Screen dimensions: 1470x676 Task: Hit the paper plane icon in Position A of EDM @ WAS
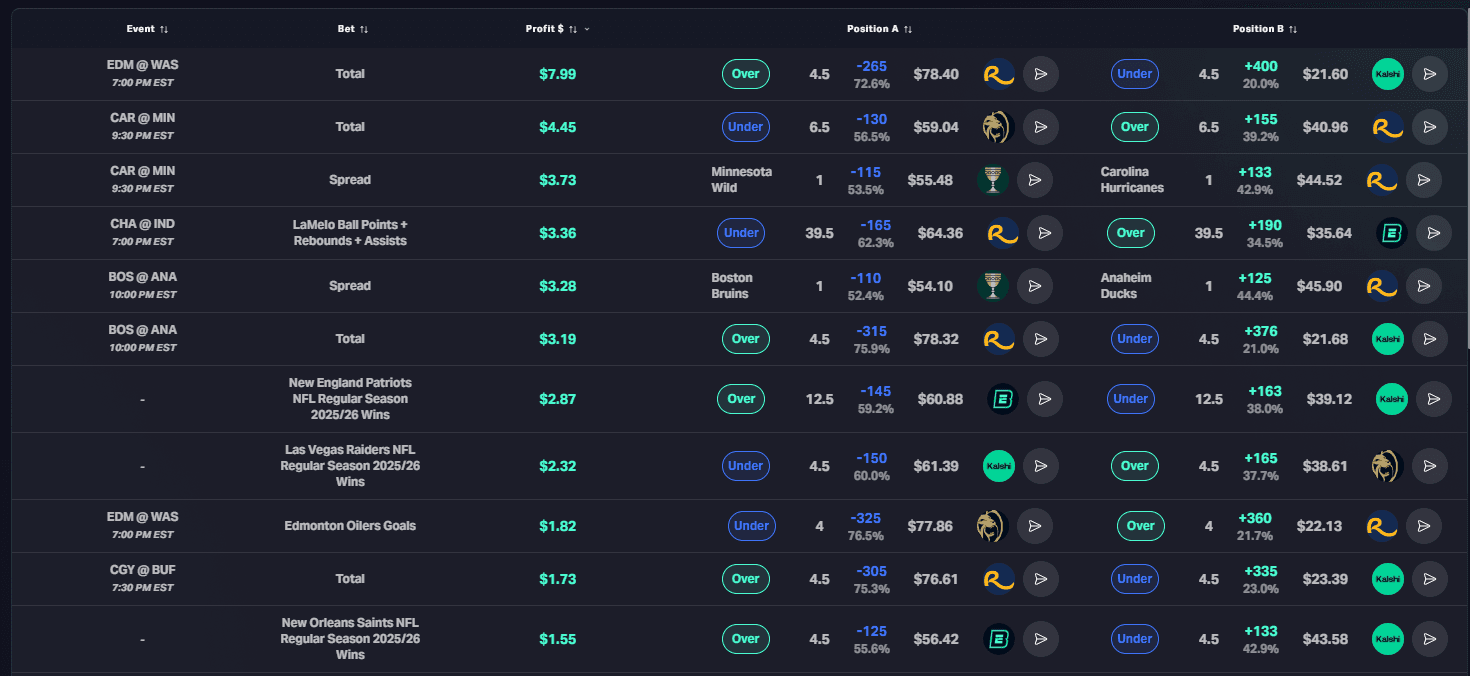(1041, 74)
